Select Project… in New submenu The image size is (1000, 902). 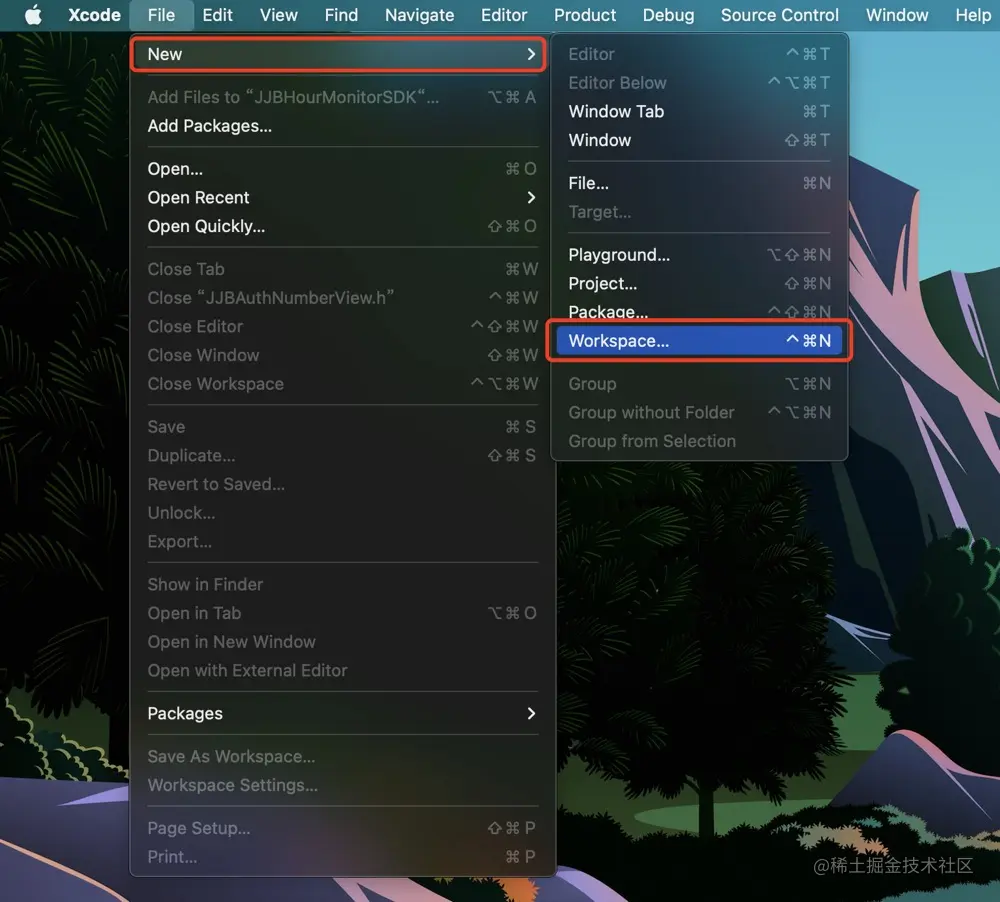(x=699, y=284)
